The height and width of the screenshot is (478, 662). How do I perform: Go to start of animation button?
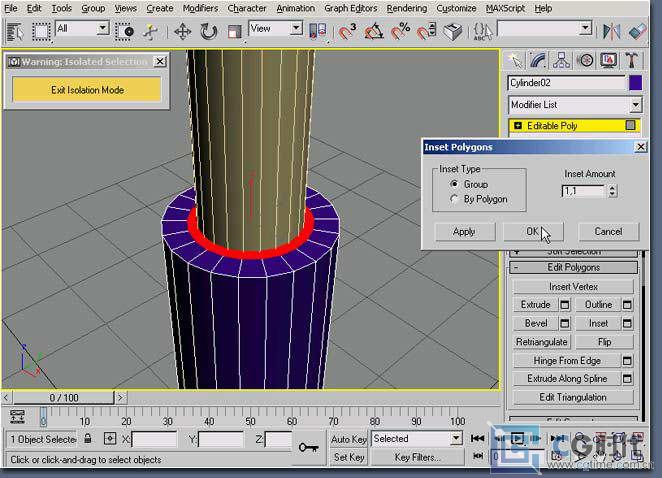tap(477, 439)
